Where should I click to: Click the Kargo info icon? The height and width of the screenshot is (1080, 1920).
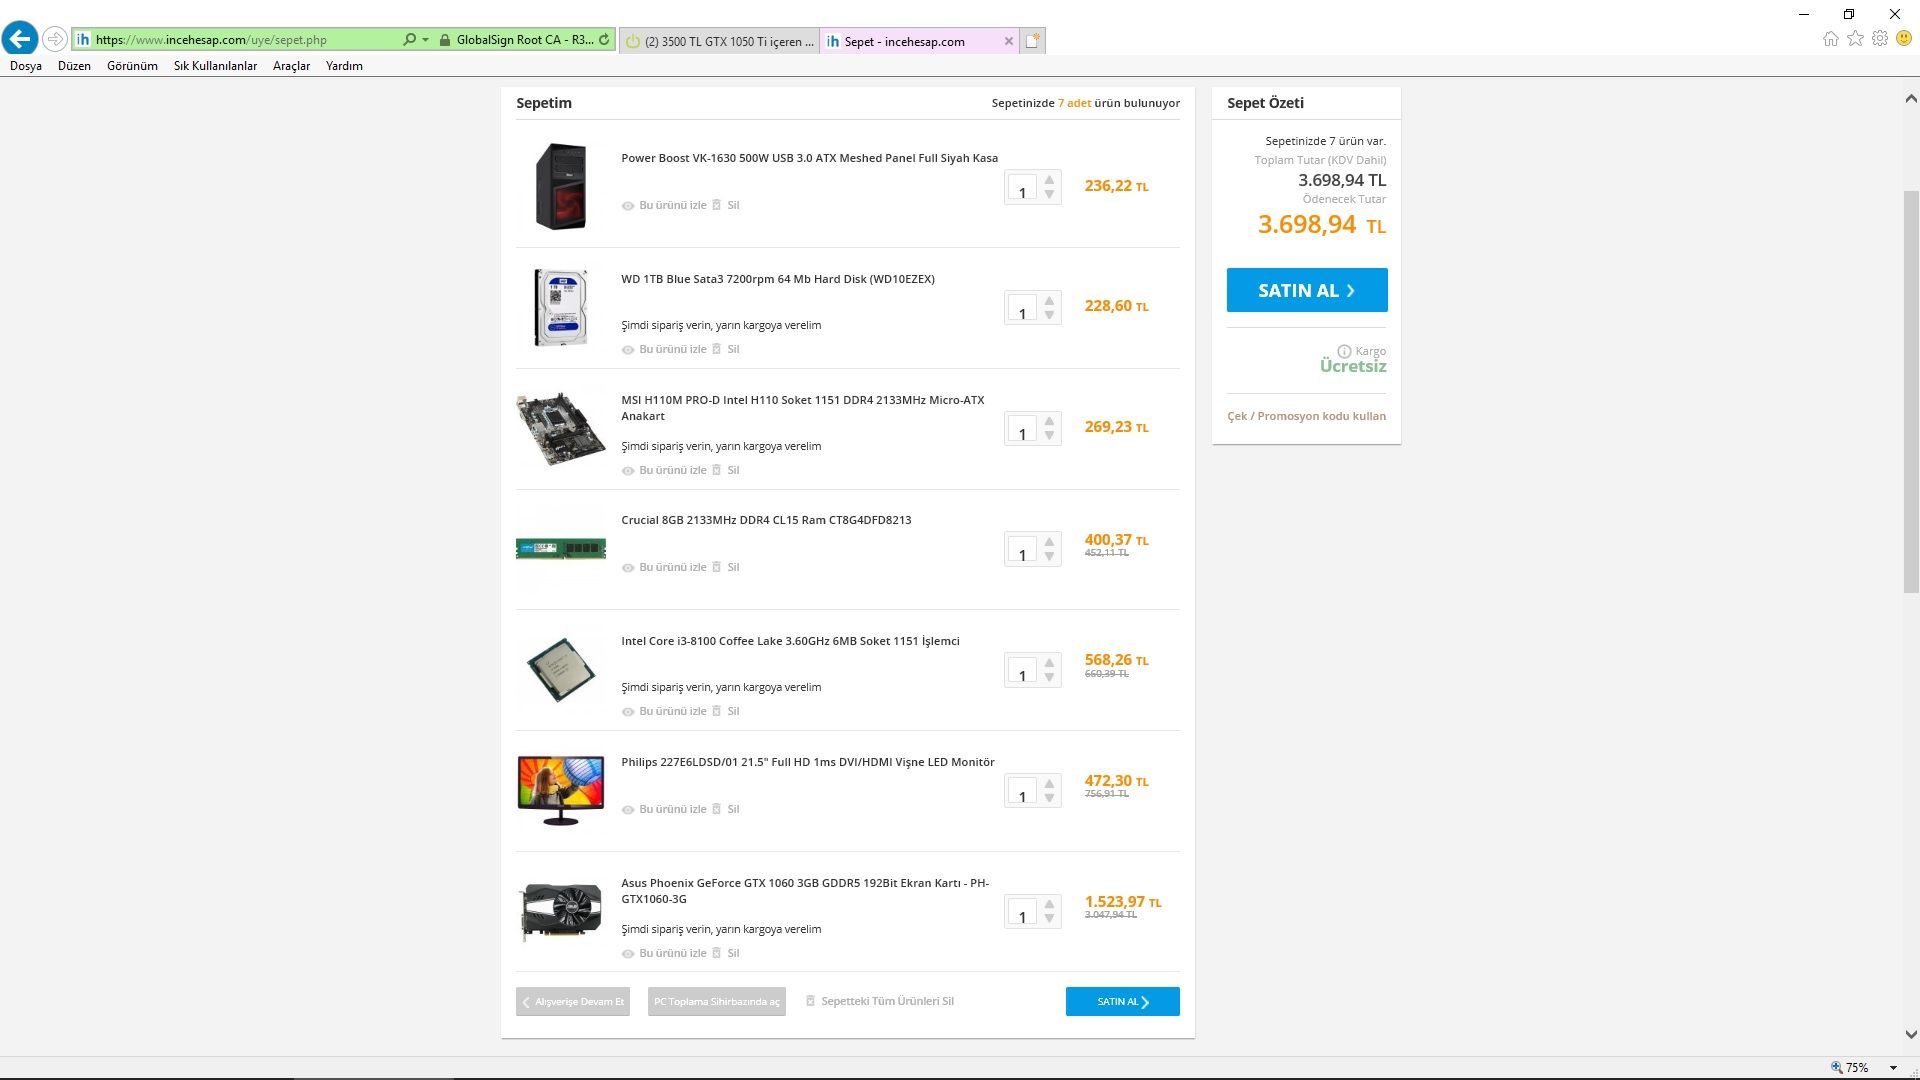(1344, 351)
